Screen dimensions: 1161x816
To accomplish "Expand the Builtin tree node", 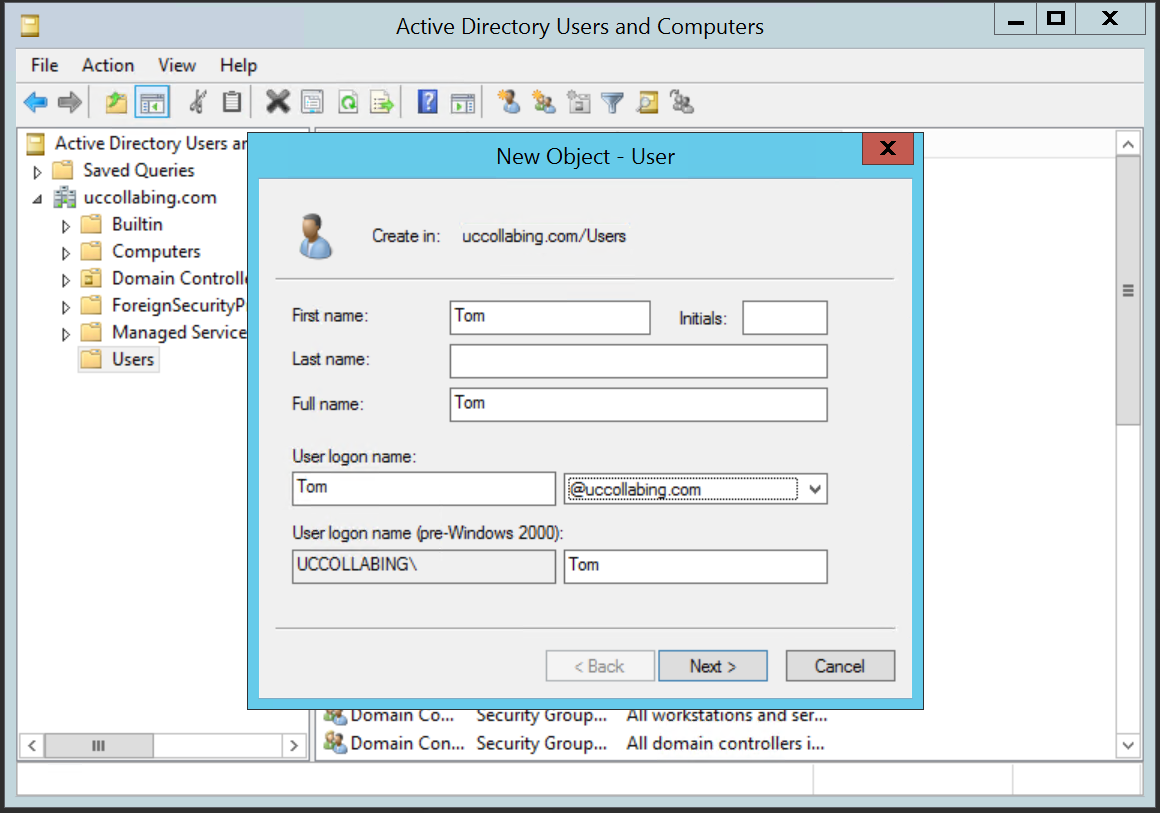I will coord(66,226).
